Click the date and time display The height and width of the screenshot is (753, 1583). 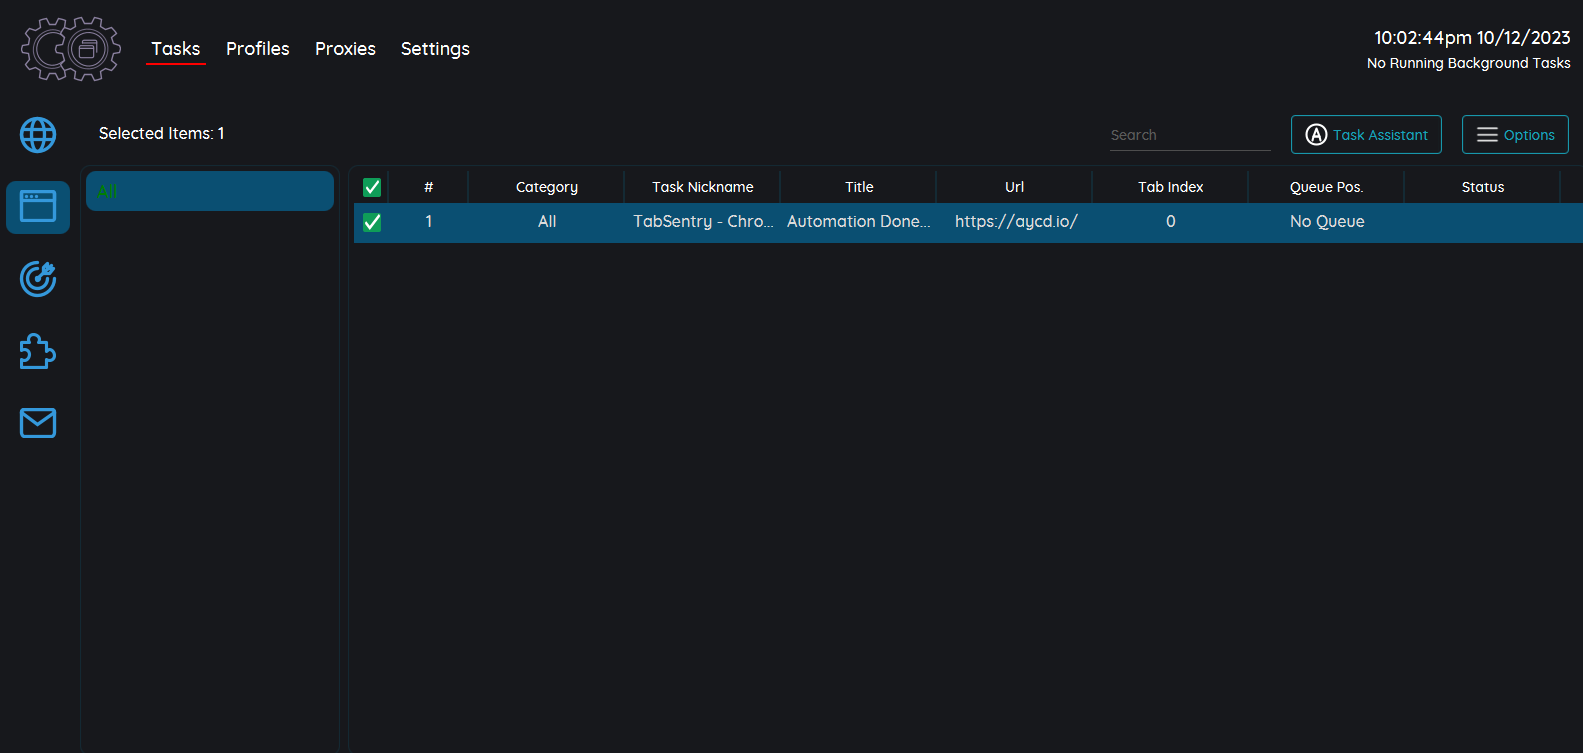pyautogui.click(x=1472, y=38)
